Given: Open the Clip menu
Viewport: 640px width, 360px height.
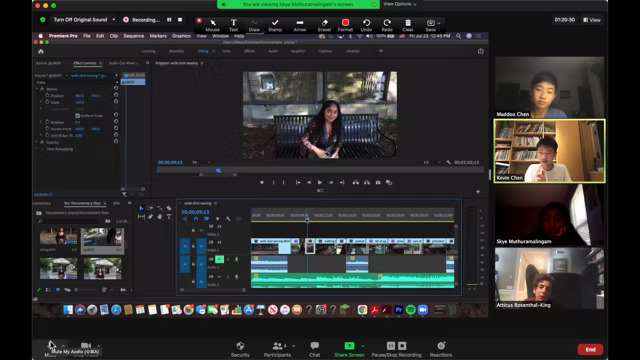Looking at the screenshot, I should [114, 36].
